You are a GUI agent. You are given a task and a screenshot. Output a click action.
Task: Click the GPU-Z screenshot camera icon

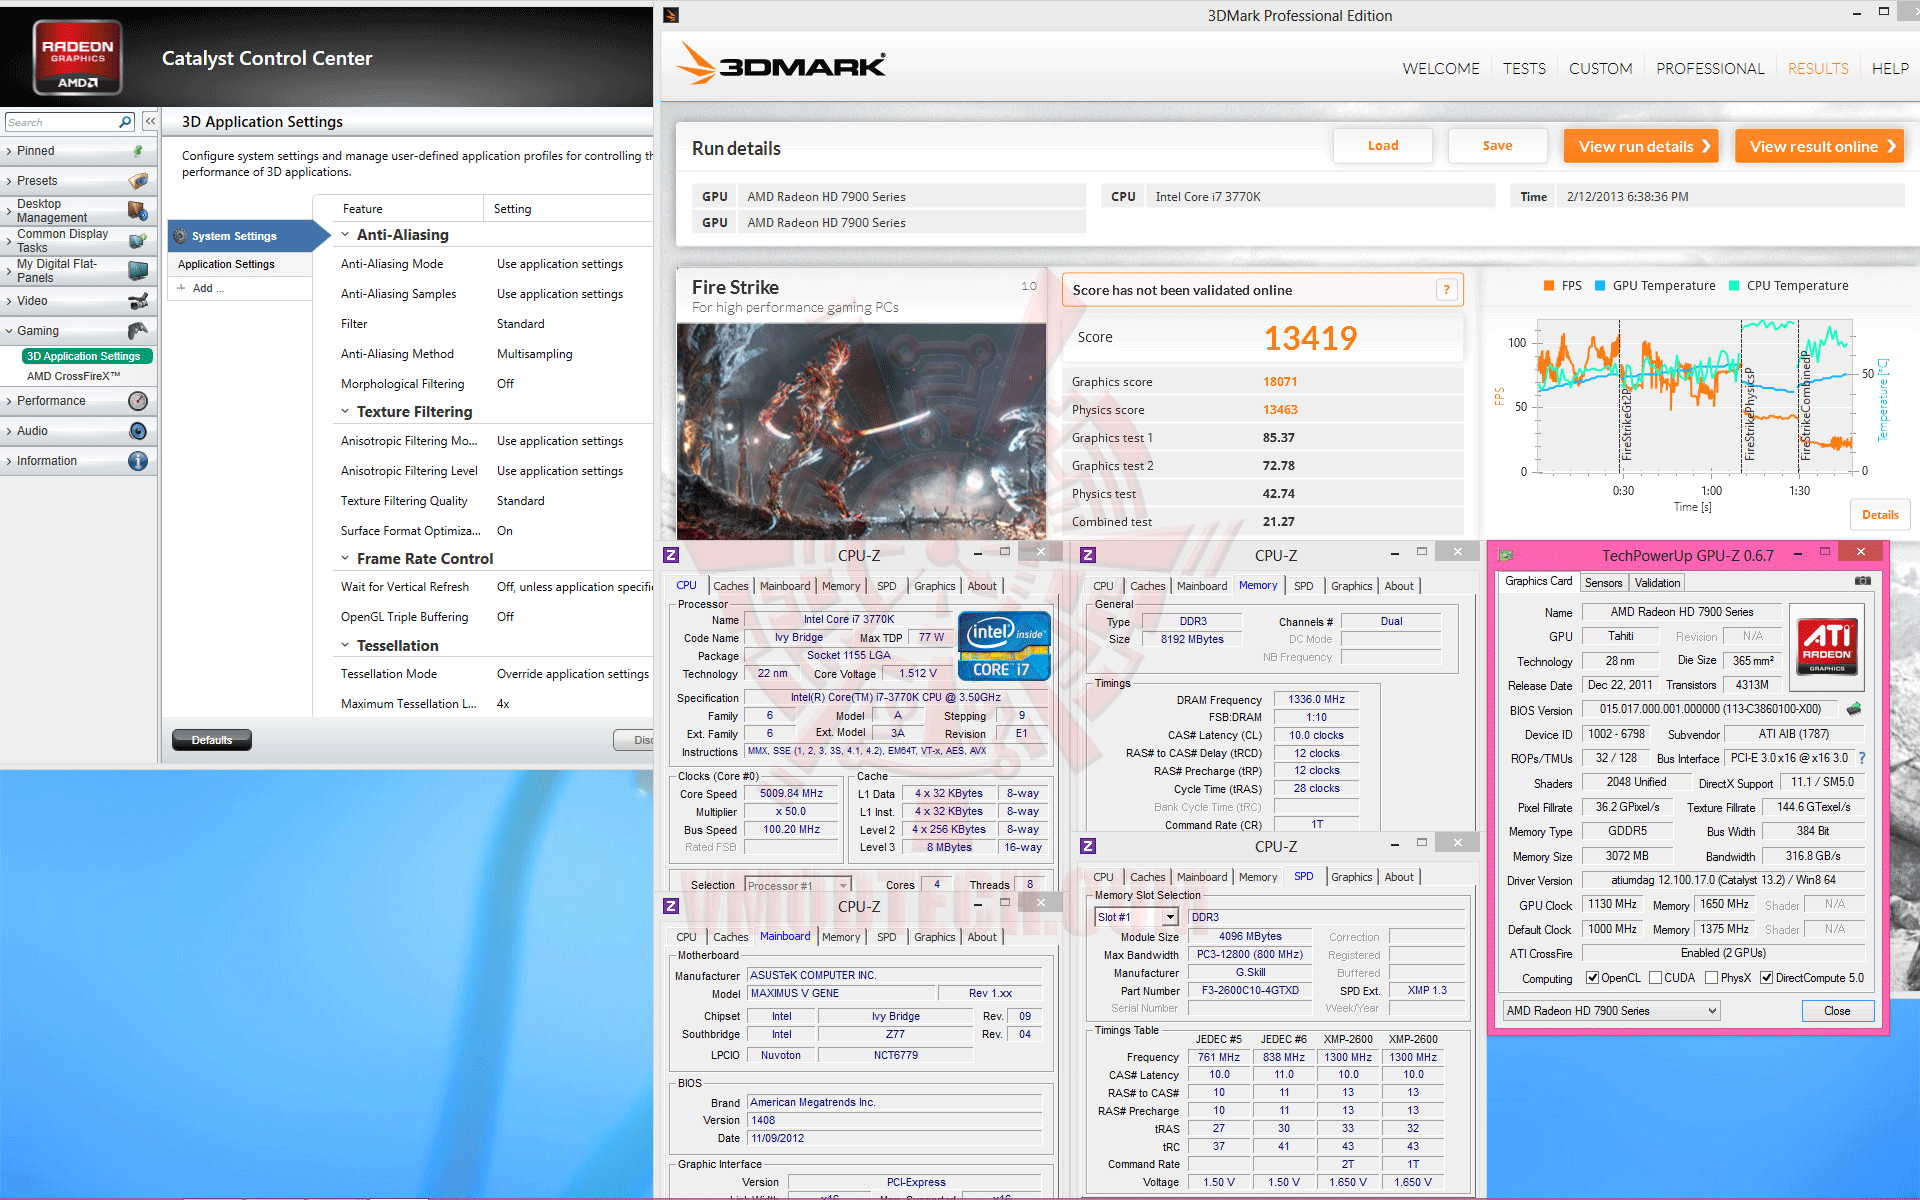(1862, 581)
